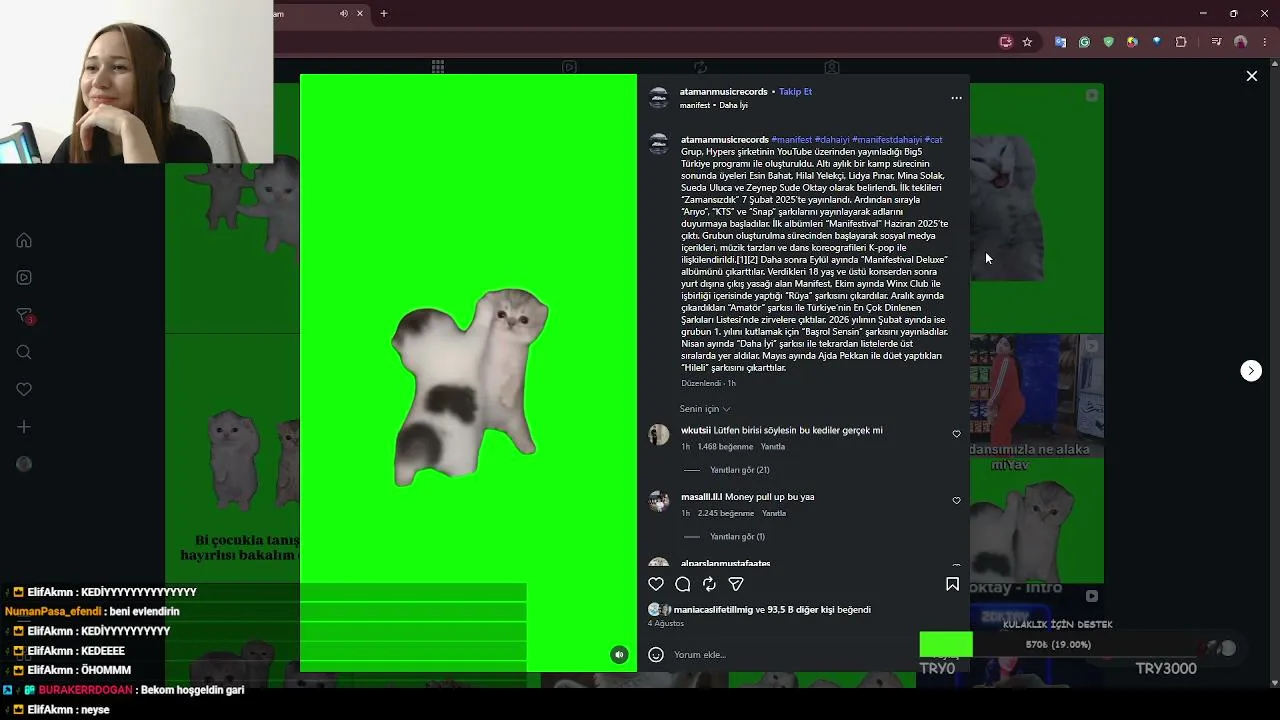Open the Extensions puzzle piece menu
Viewport: 1280px width, 720px height.
point(1181,42)
